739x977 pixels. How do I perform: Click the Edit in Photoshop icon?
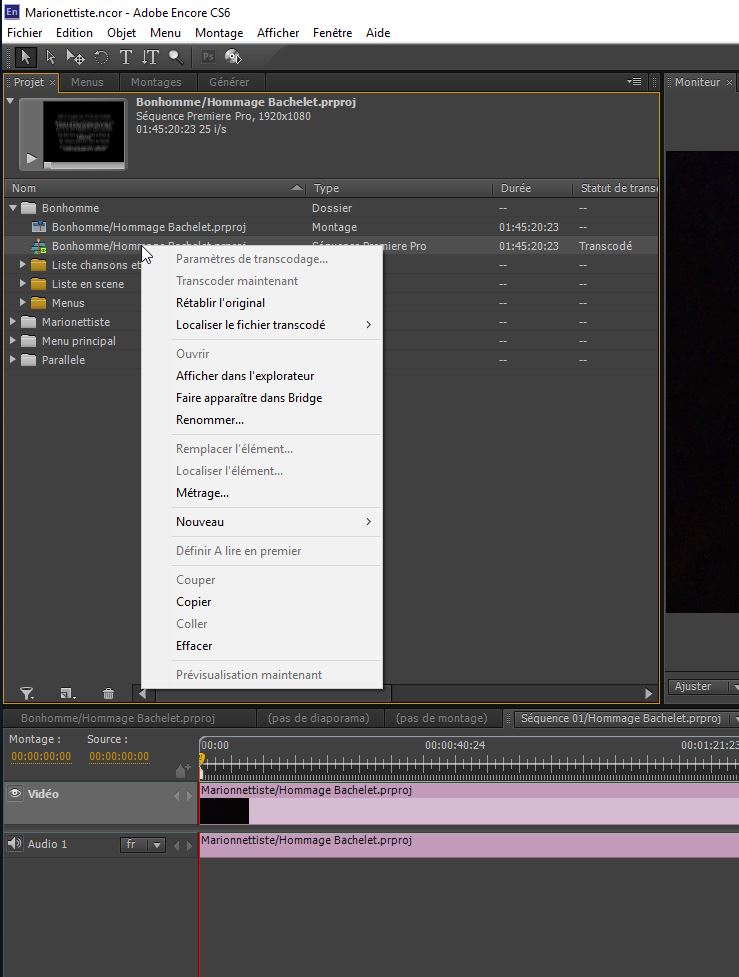208,57
